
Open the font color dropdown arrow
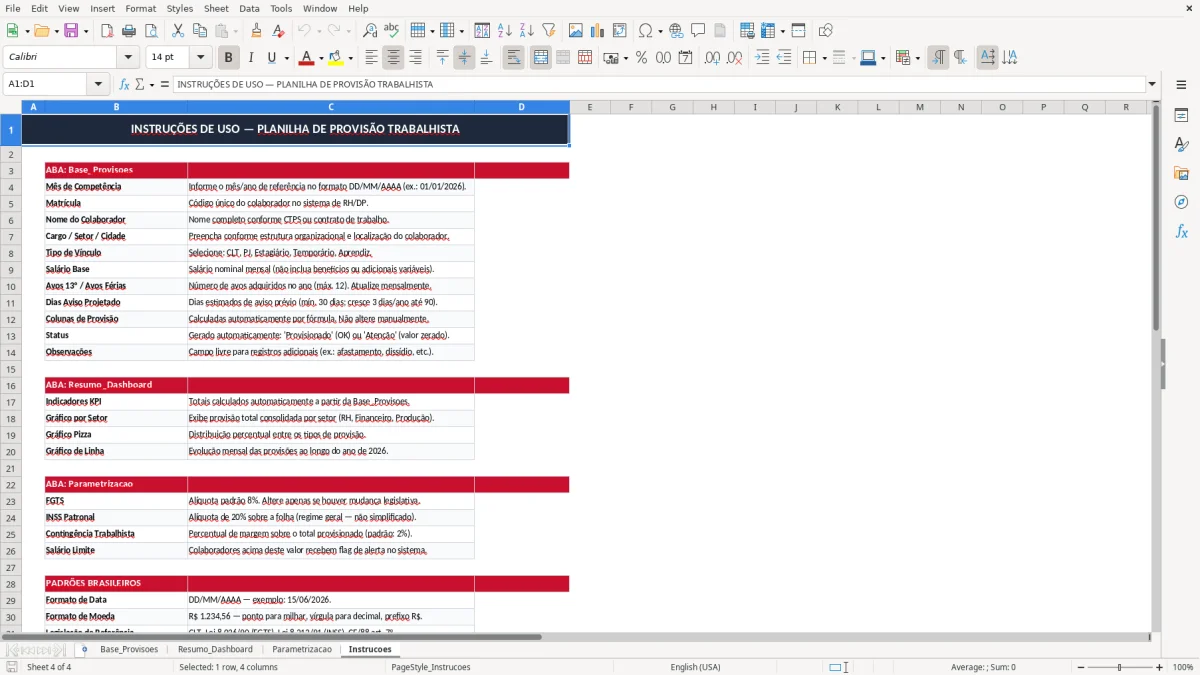(x=322, y=58)
